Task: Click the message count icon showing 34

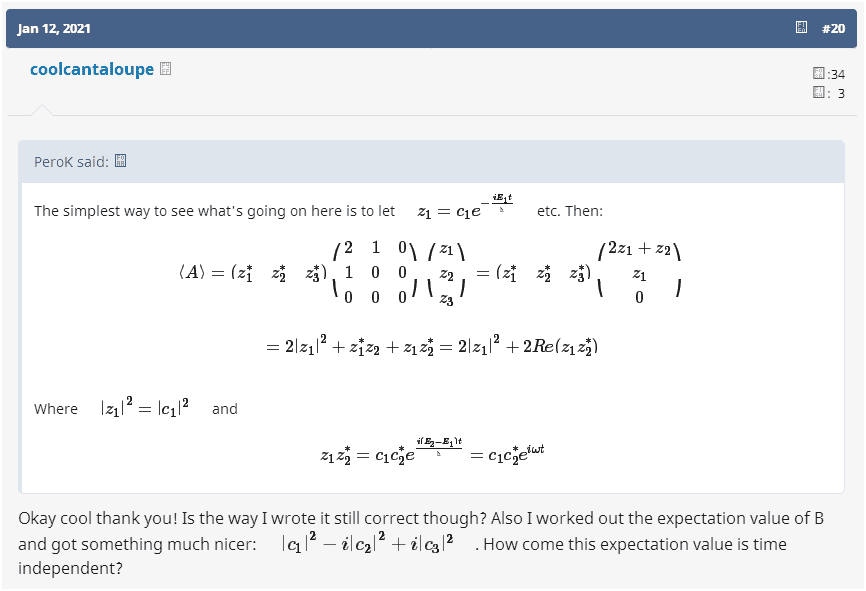Action: (x=819, y=74)
